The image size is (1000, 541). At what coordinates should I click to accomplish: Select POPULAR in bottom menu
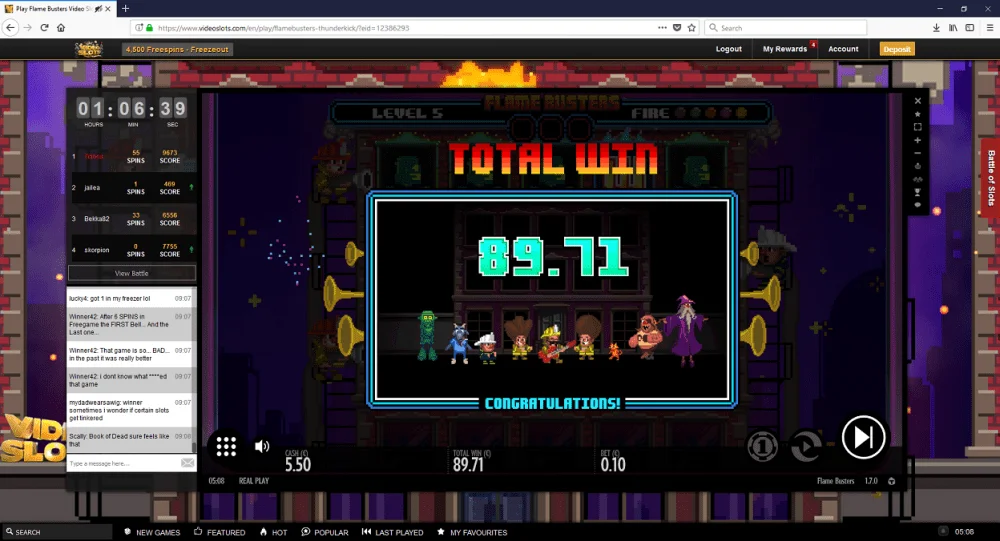[x=325, y=532]
